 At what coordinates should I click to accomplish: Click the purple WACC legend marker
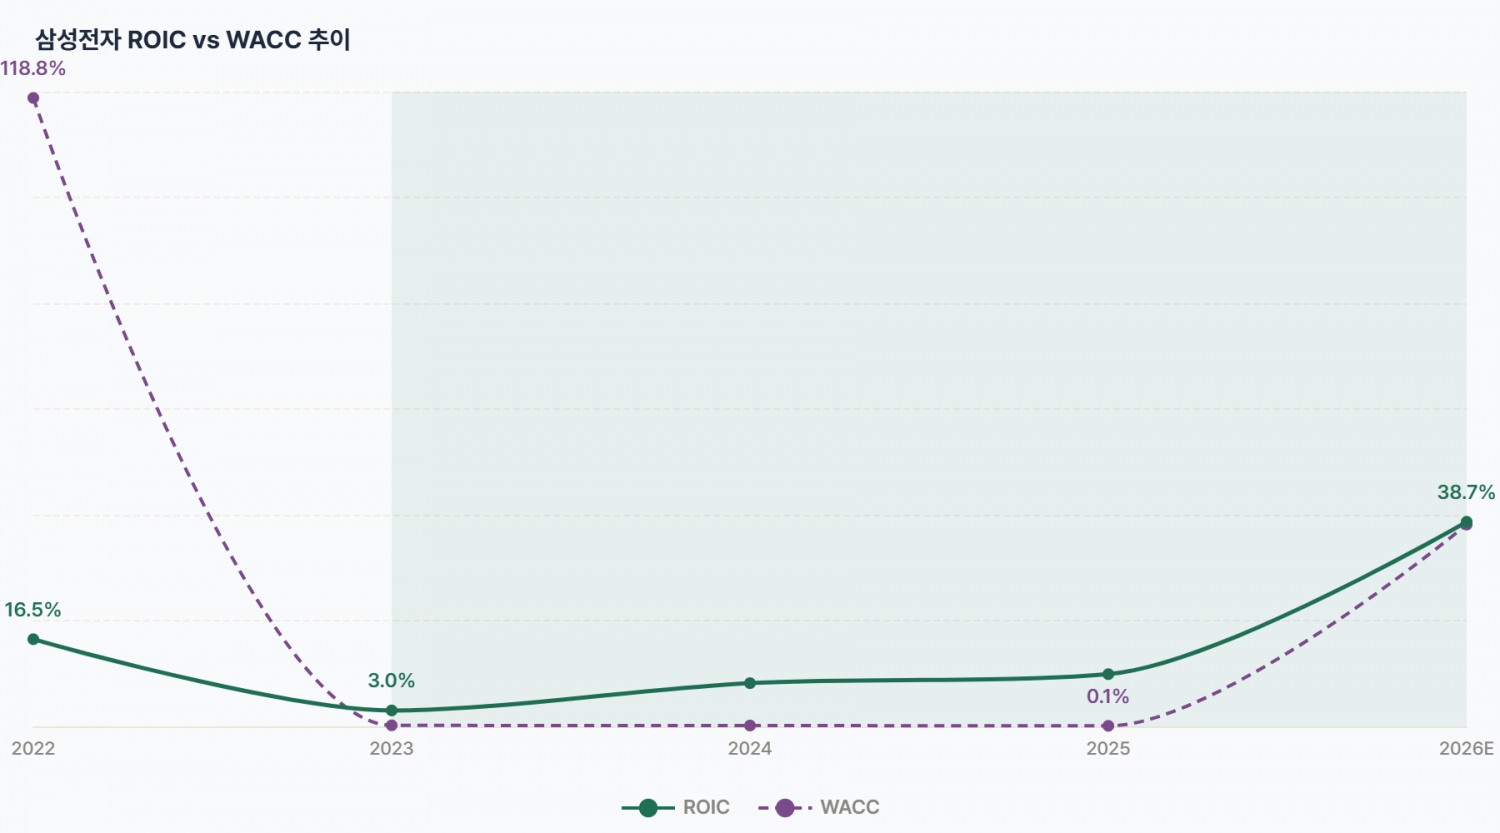click(x=785, y=808)
